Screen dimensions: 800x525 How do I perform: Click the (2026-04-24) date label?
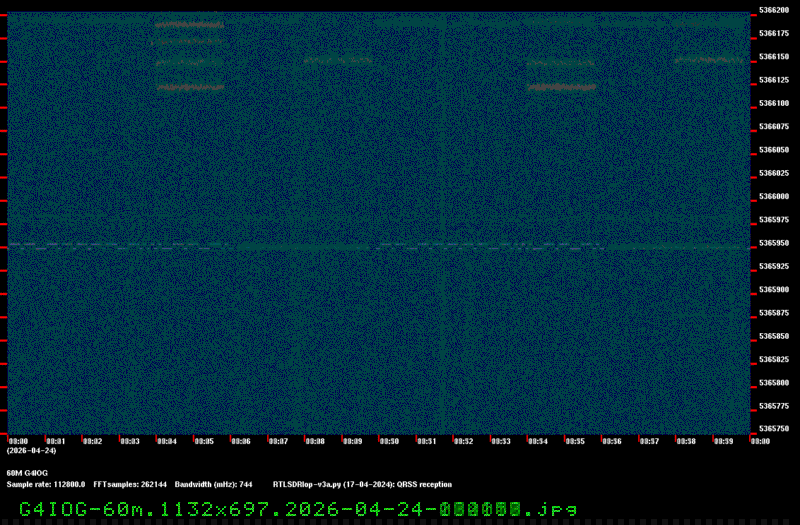(x=31, y=451)
